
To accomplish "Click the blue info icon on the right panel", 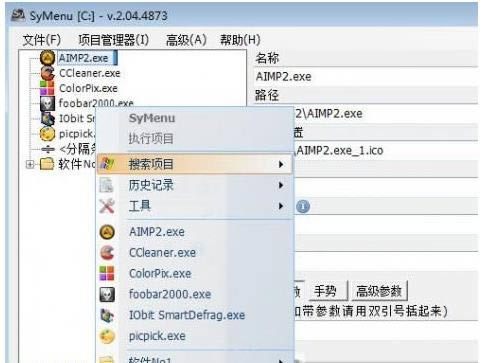I will (303, 206).
